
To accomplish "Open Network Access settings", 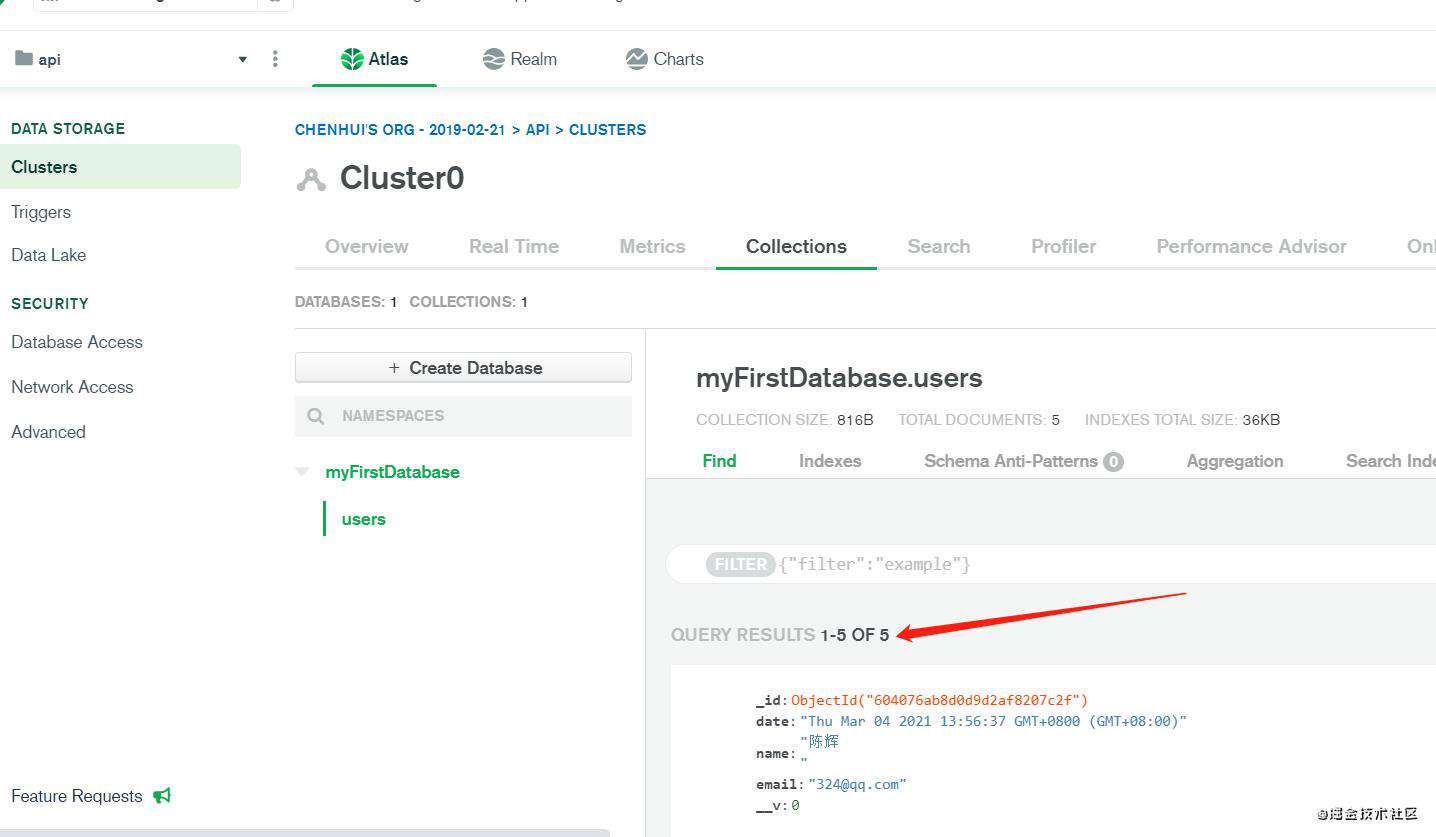I will click(72, 387).
